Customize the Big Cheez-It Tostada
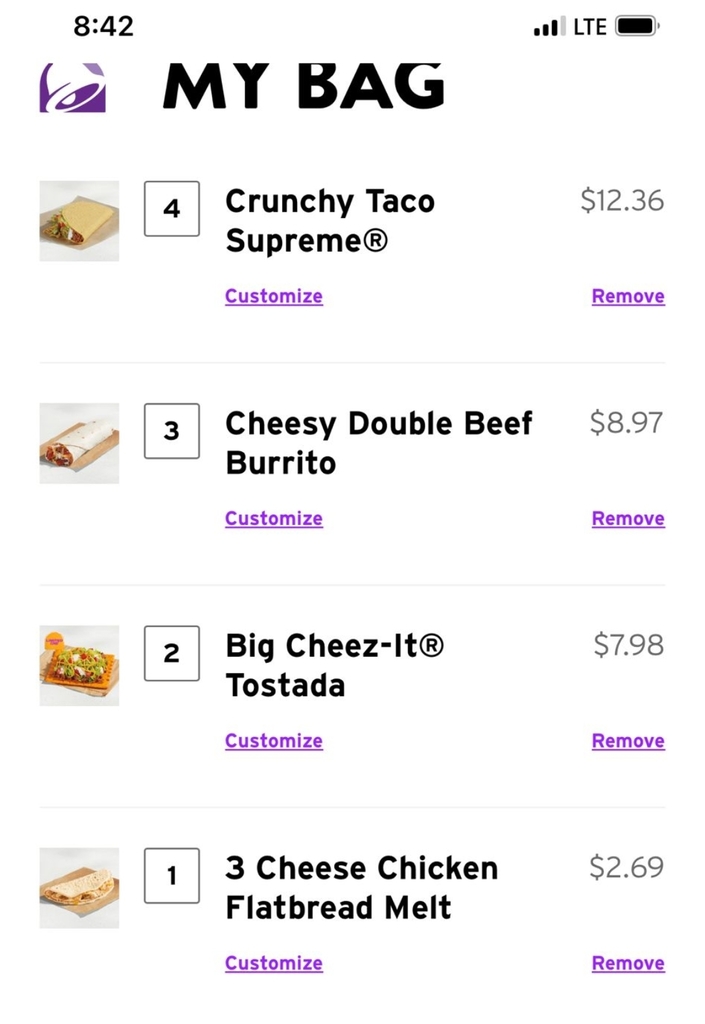The image size is (705, 1024). [273, 741]
